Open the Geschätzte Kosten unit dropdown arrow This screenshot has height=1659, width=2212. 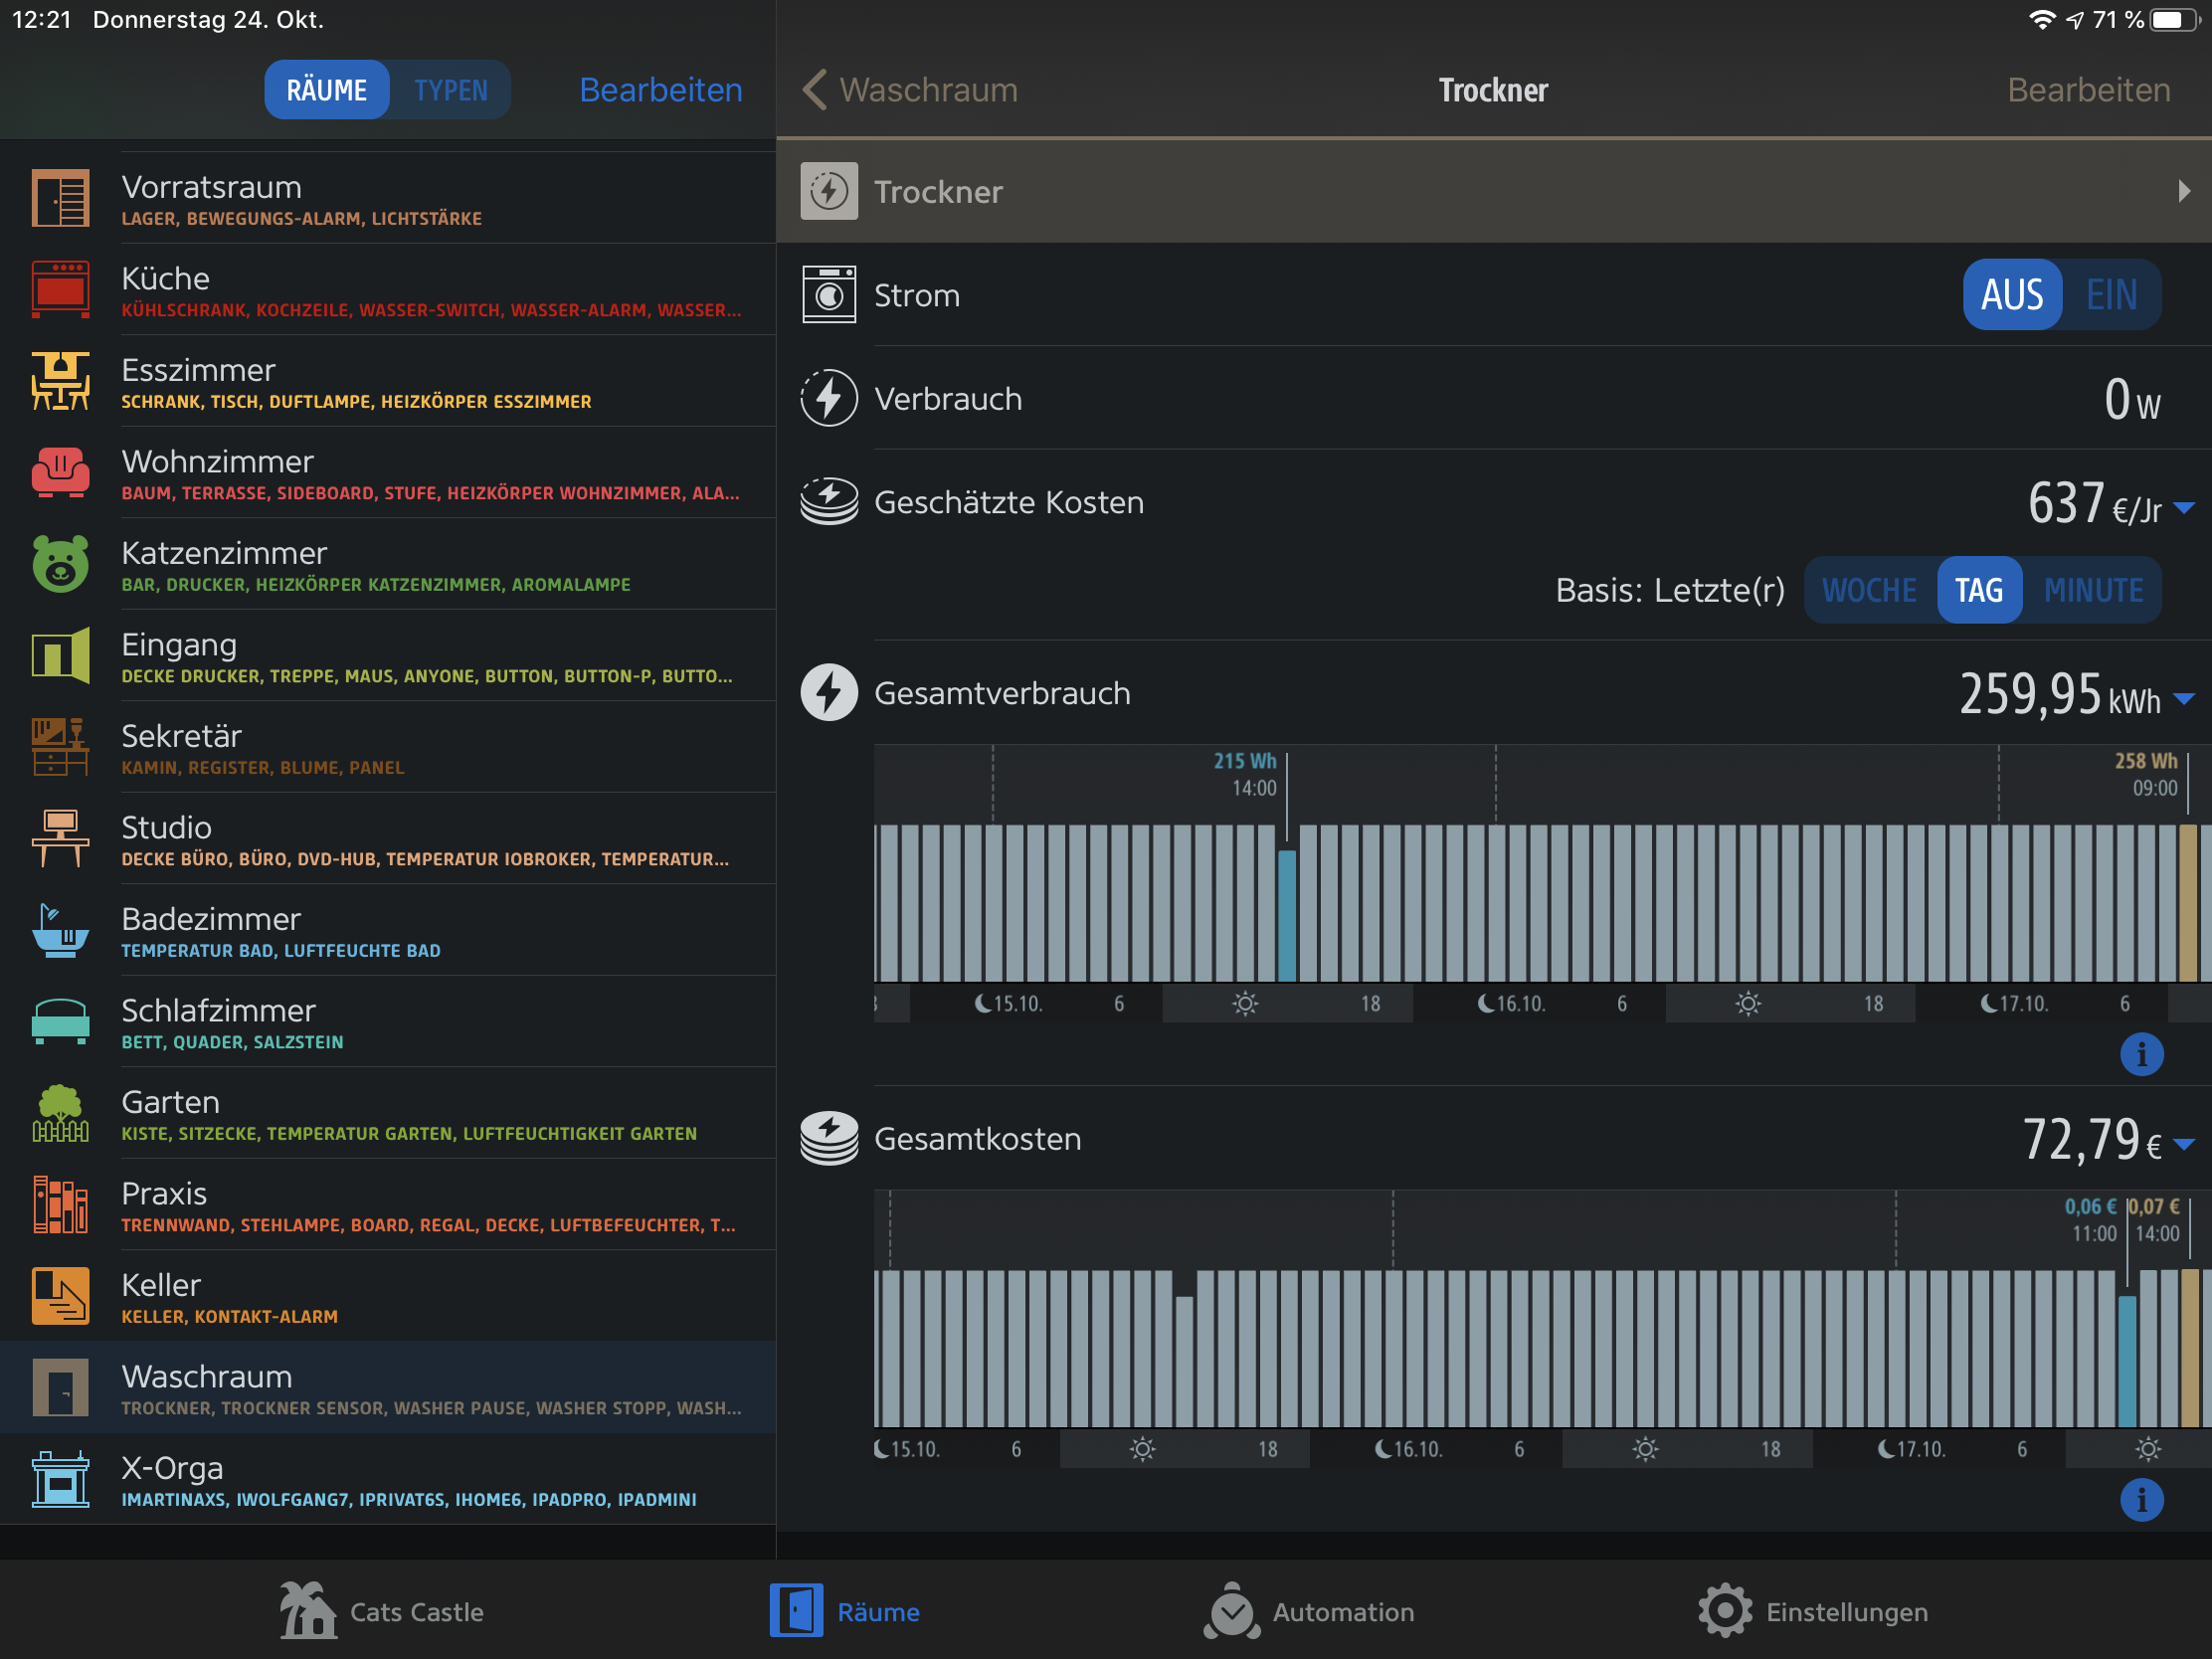tap(2184, 508)
